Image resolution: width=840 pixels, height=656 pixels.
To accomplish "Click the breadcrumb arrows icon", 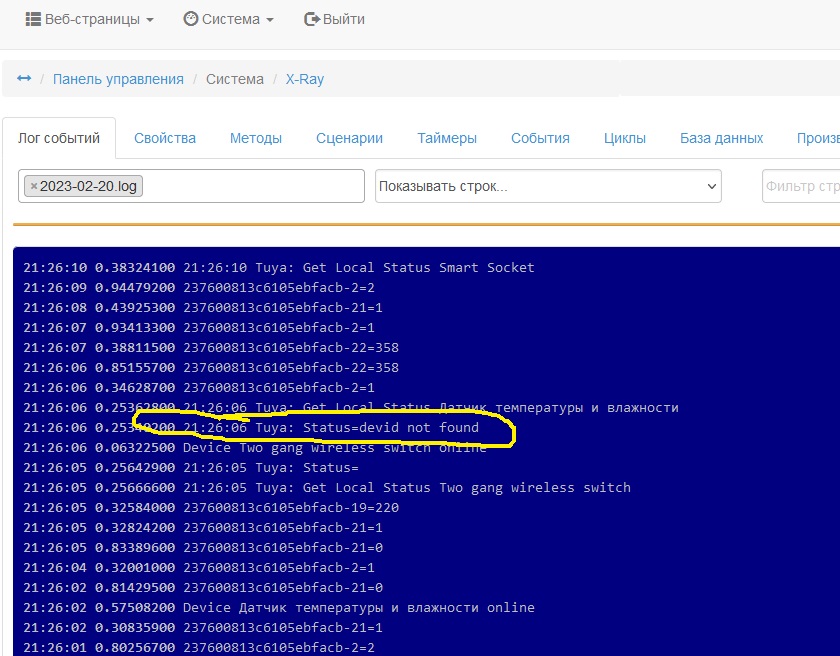I will click(24, 79).
